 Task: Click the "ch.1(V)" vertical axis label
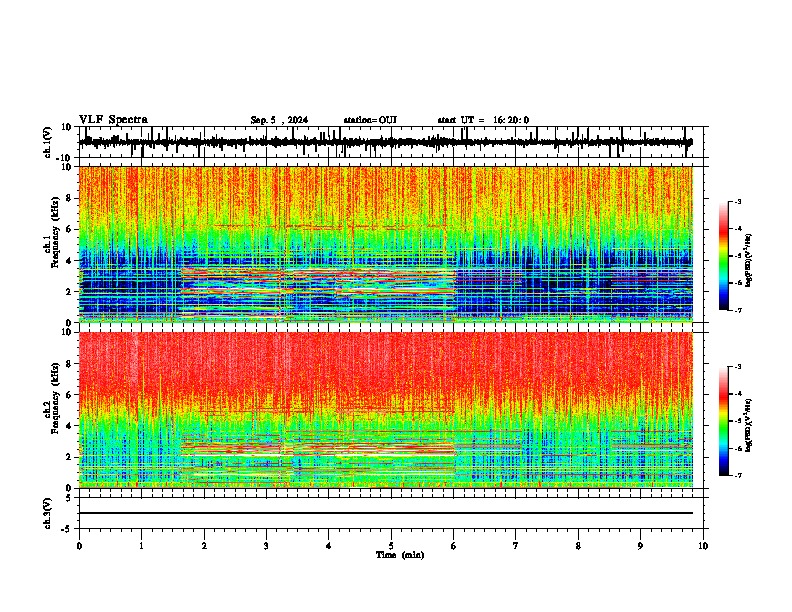click(48, 142)
